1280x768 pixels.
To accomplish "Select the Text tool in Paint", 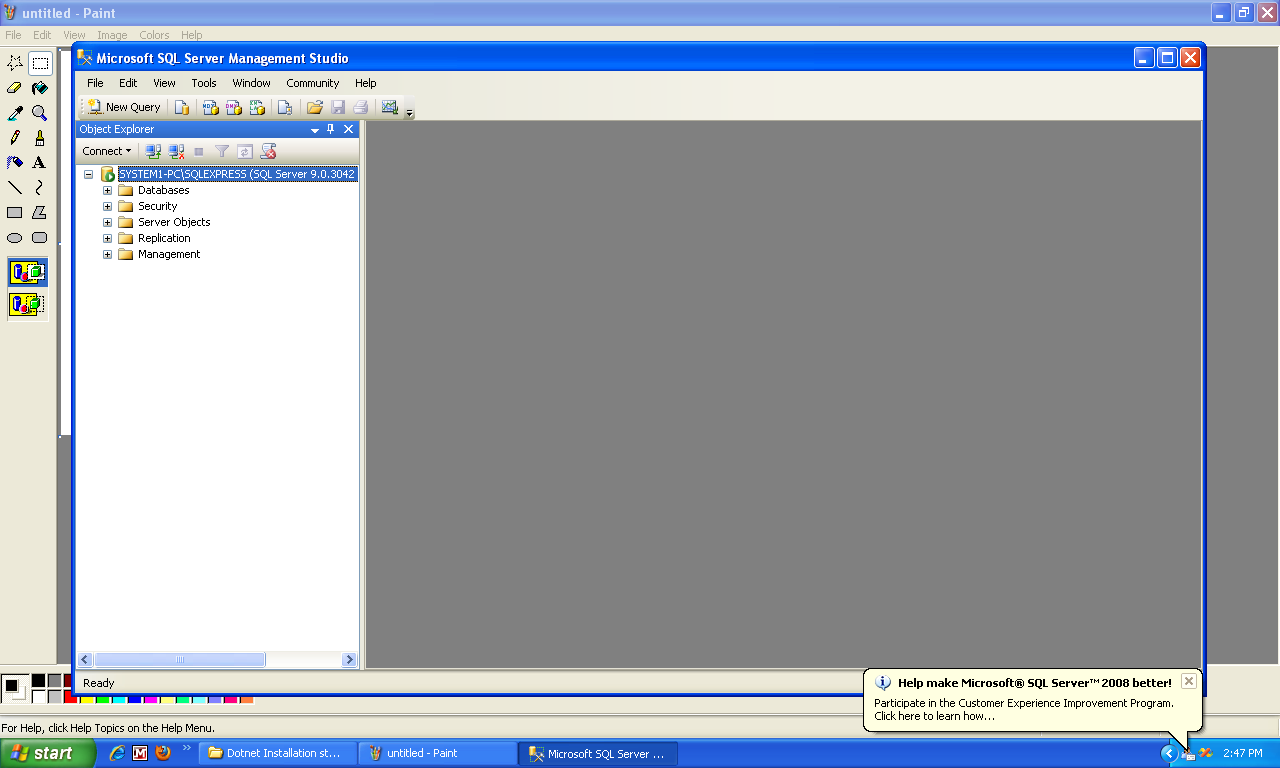I will point(40,162).
